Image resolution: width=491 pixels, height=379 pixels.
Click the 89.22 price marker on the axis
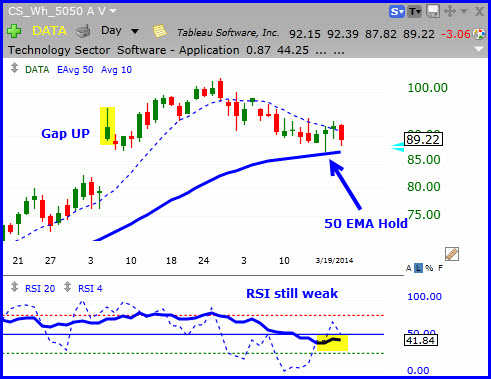(x=423, y=139)
